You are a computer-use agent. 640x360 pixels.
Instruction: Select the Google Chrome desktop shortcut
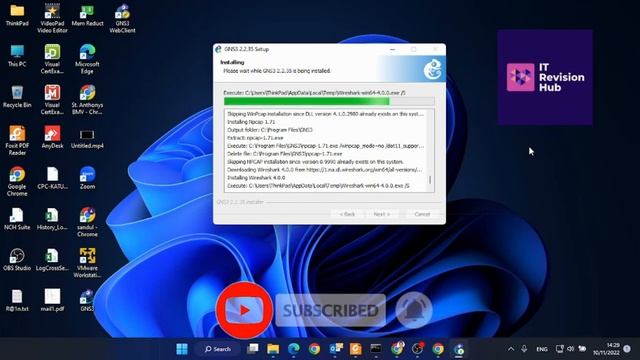[17, 182]
